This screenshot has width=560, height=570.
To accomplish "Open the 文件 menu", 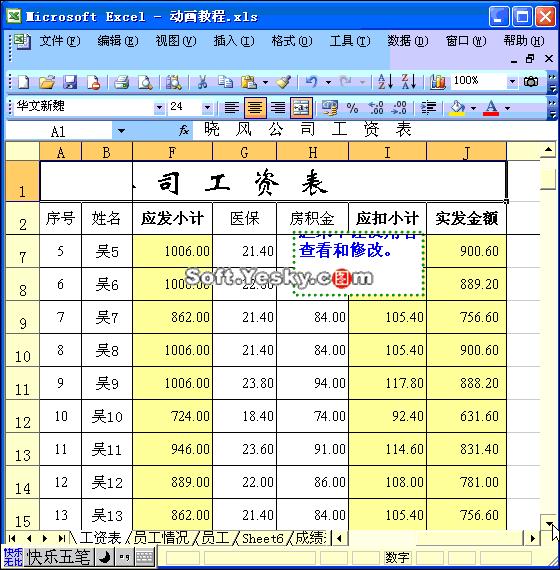I will (x=60, y=41).
